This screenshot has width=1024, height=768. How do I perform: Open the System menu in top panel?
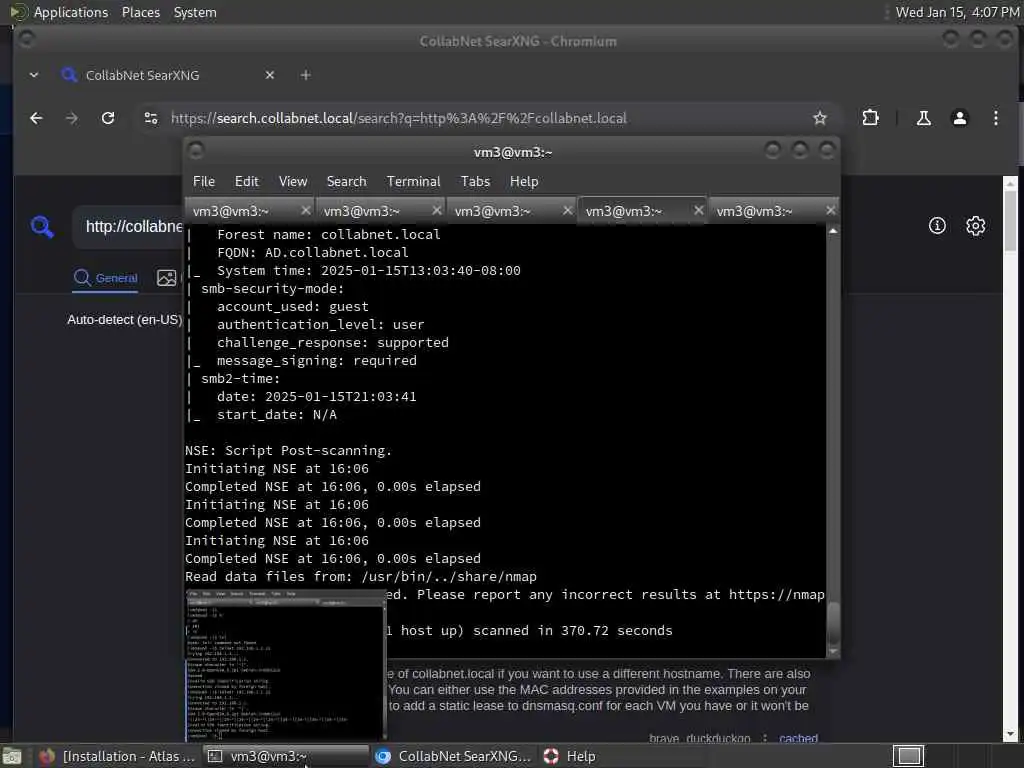click(195, 12)
